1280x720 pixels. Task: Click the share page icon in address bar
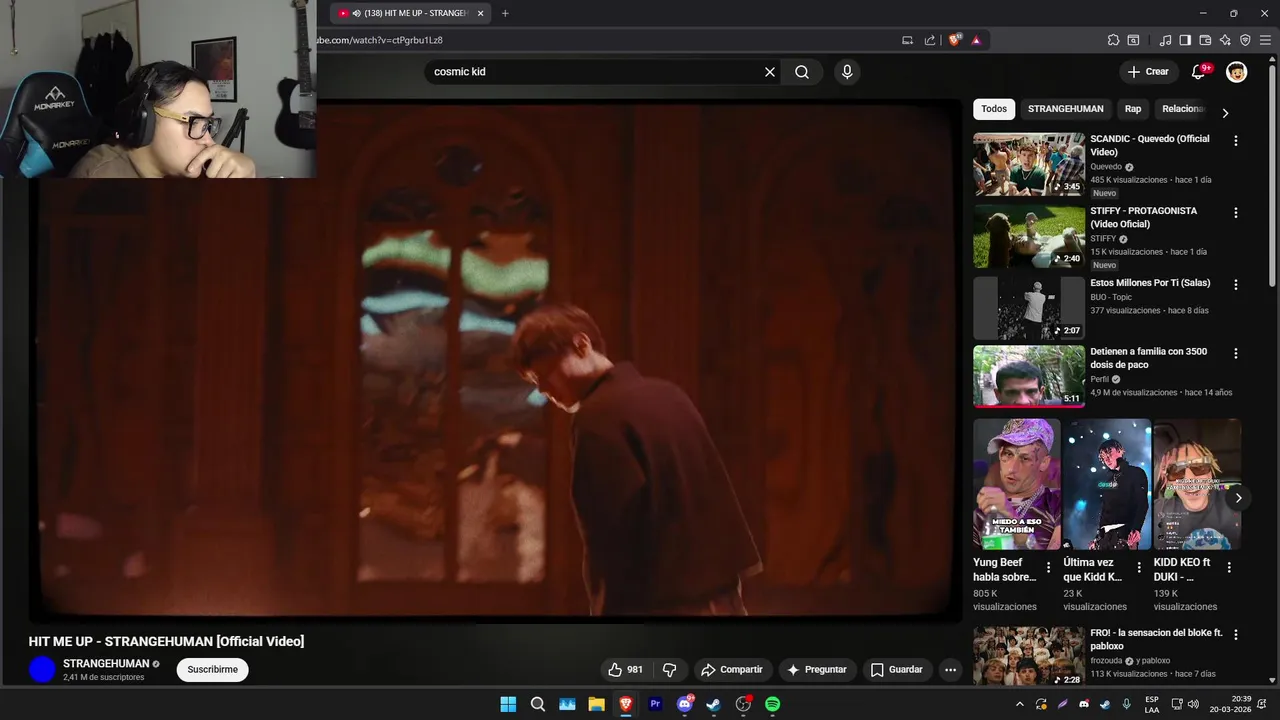pos(930,40)
